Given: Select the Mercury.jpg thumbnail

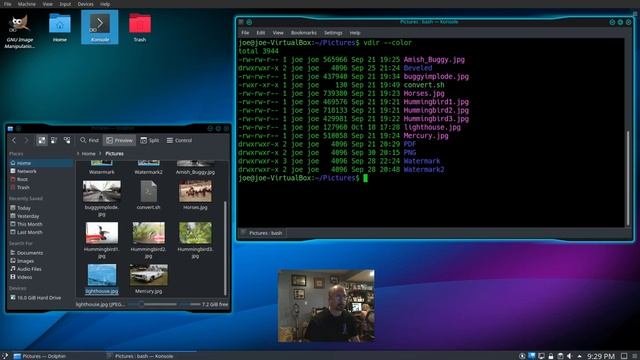Looking at the screenshot, I should tap(149, 275).
